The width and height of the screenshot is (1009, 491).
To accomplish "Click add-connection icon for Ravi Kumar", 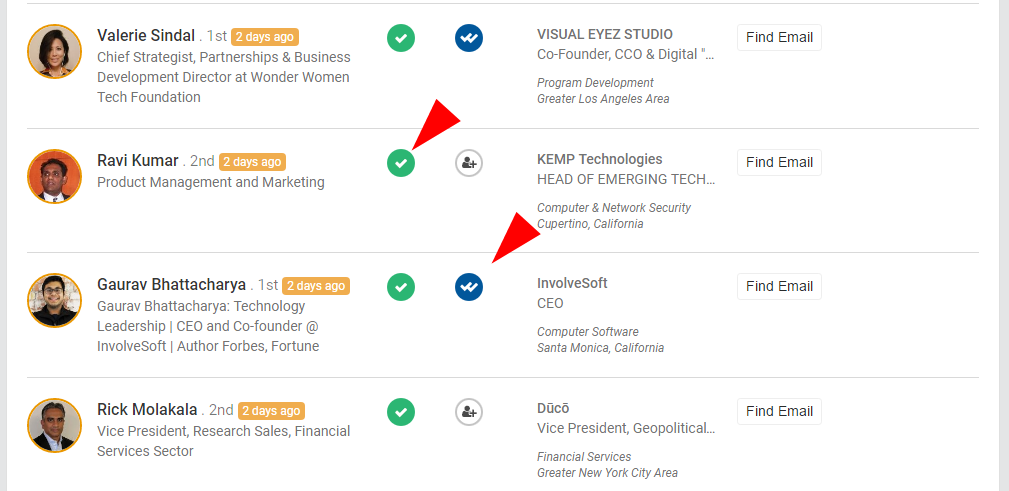I will pyautogui.click(x=469, y=163).
